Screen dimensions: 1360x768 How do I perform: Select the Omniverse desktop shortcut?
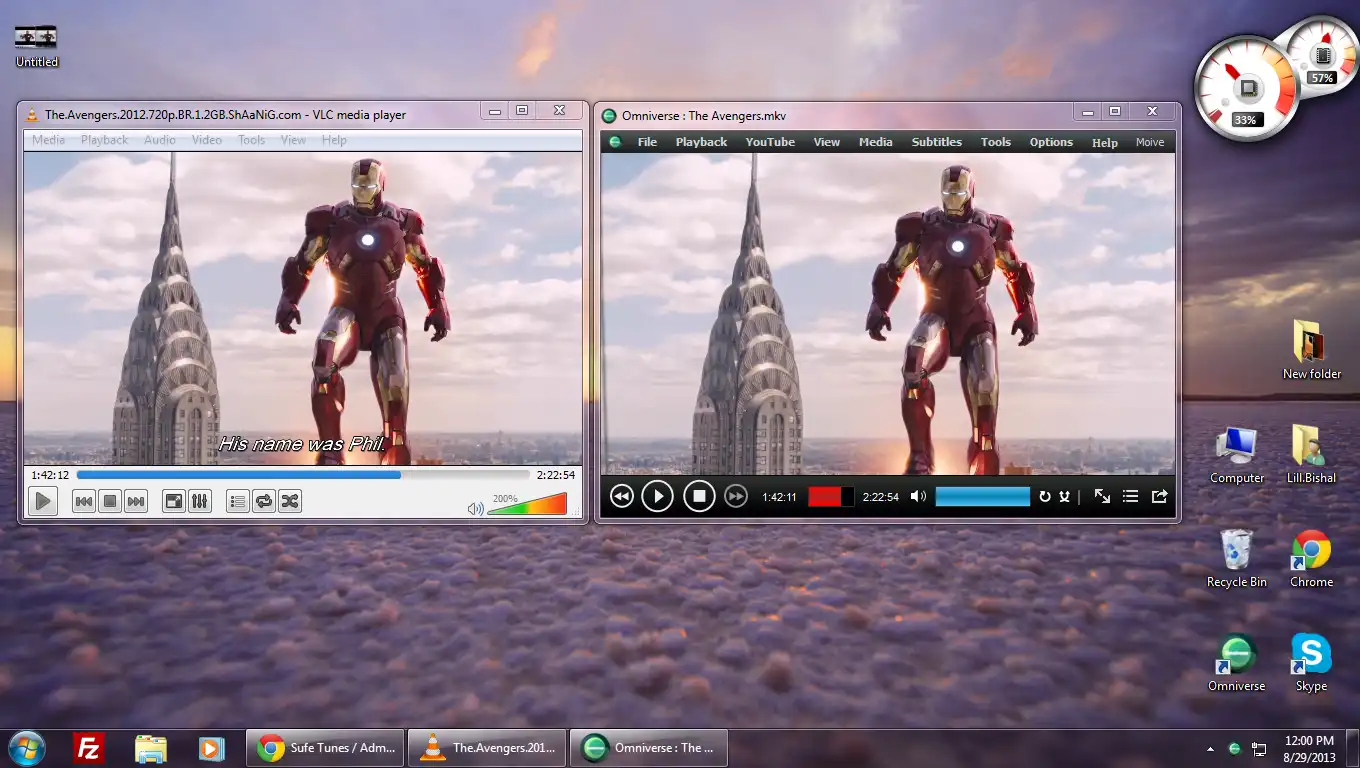click(x=1237, y=663)
